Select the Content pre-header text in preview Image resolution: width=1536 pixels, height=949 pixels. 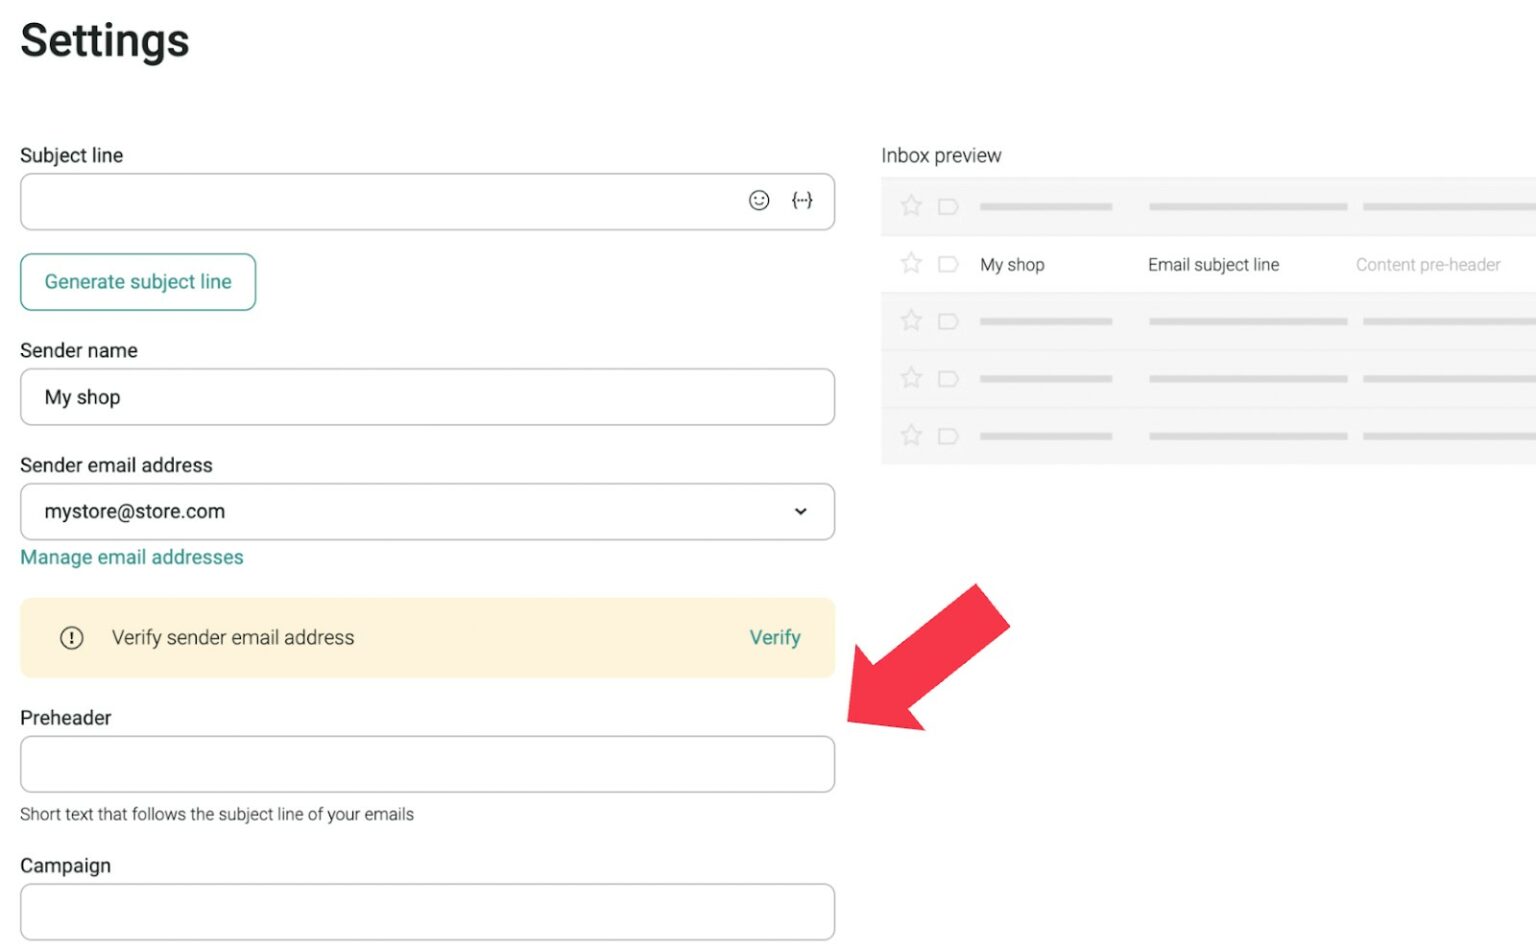point(1428,264)
